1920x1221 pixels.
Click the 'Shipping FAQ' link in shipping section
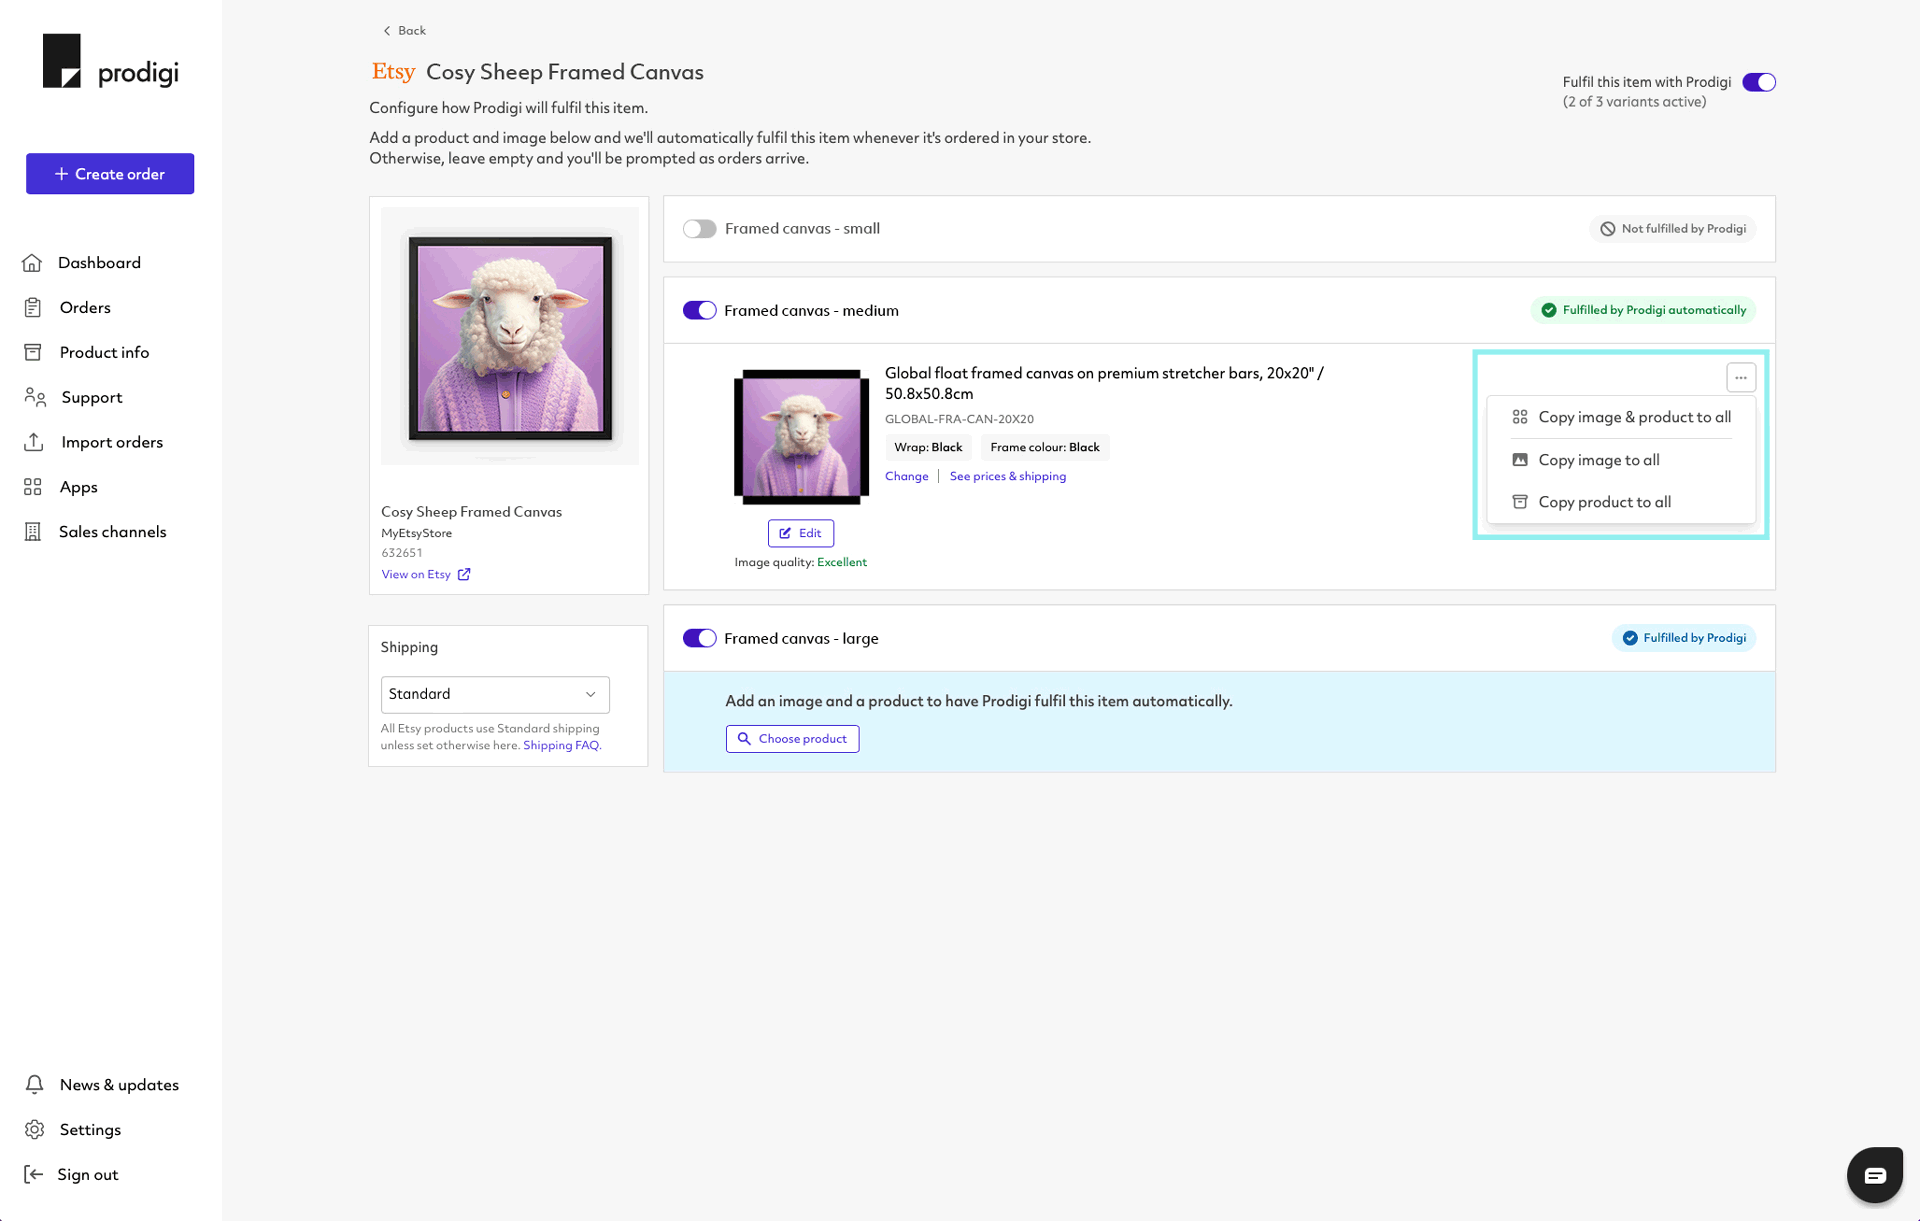click(x=560, y=744)
